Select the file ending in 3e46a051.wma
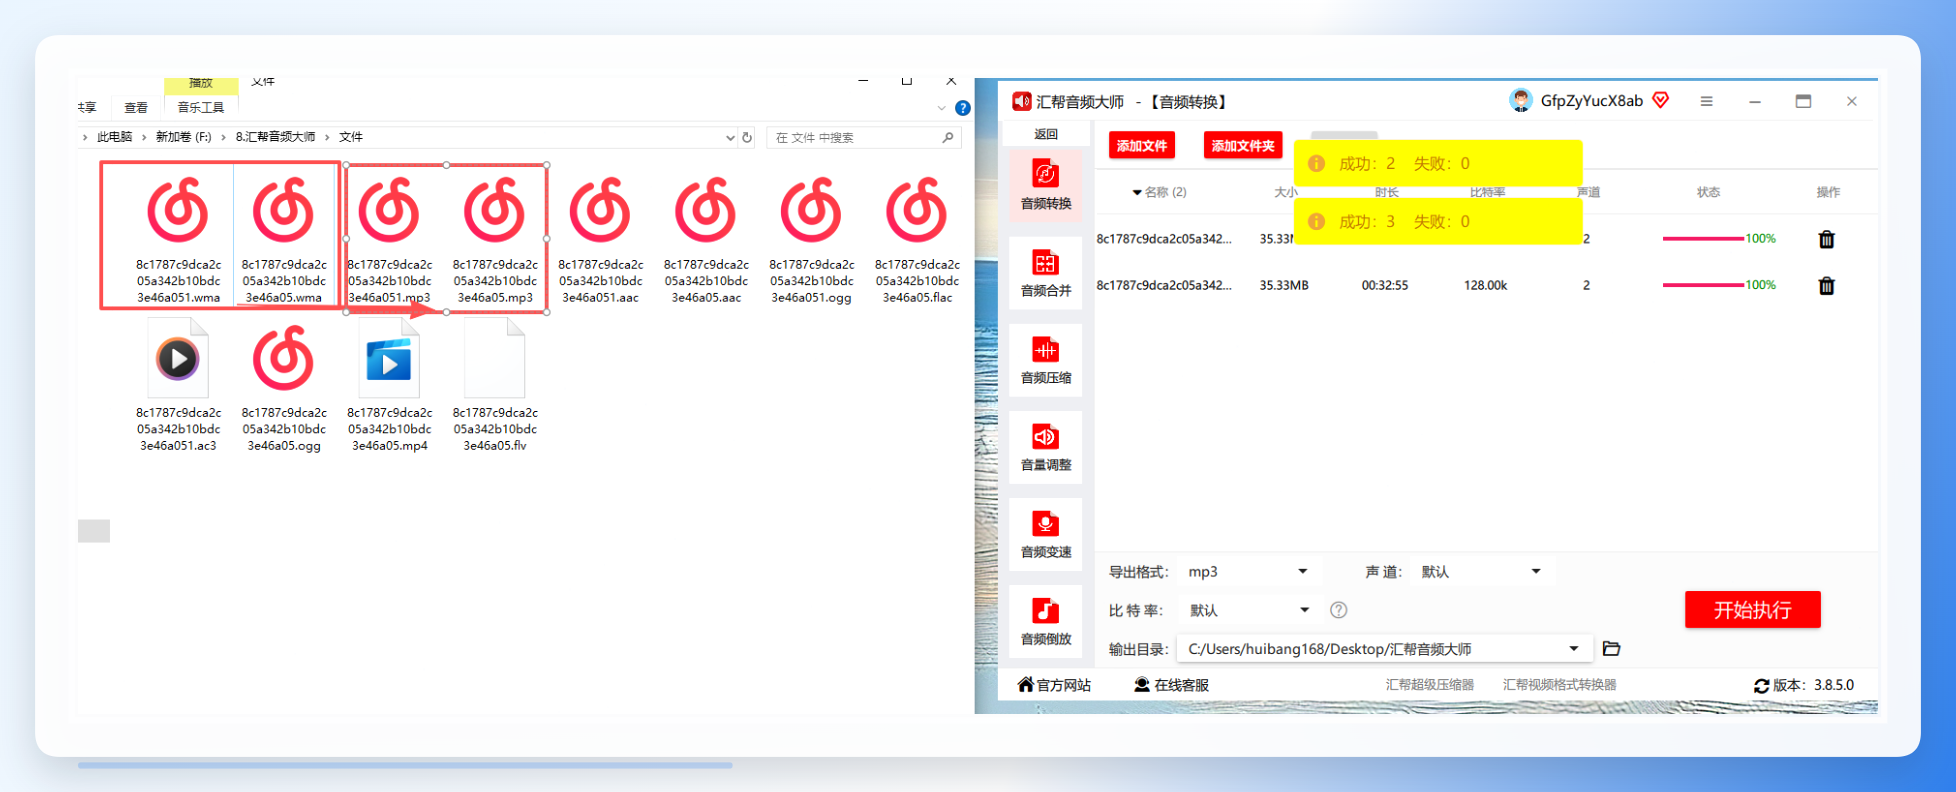 point(178,237)
